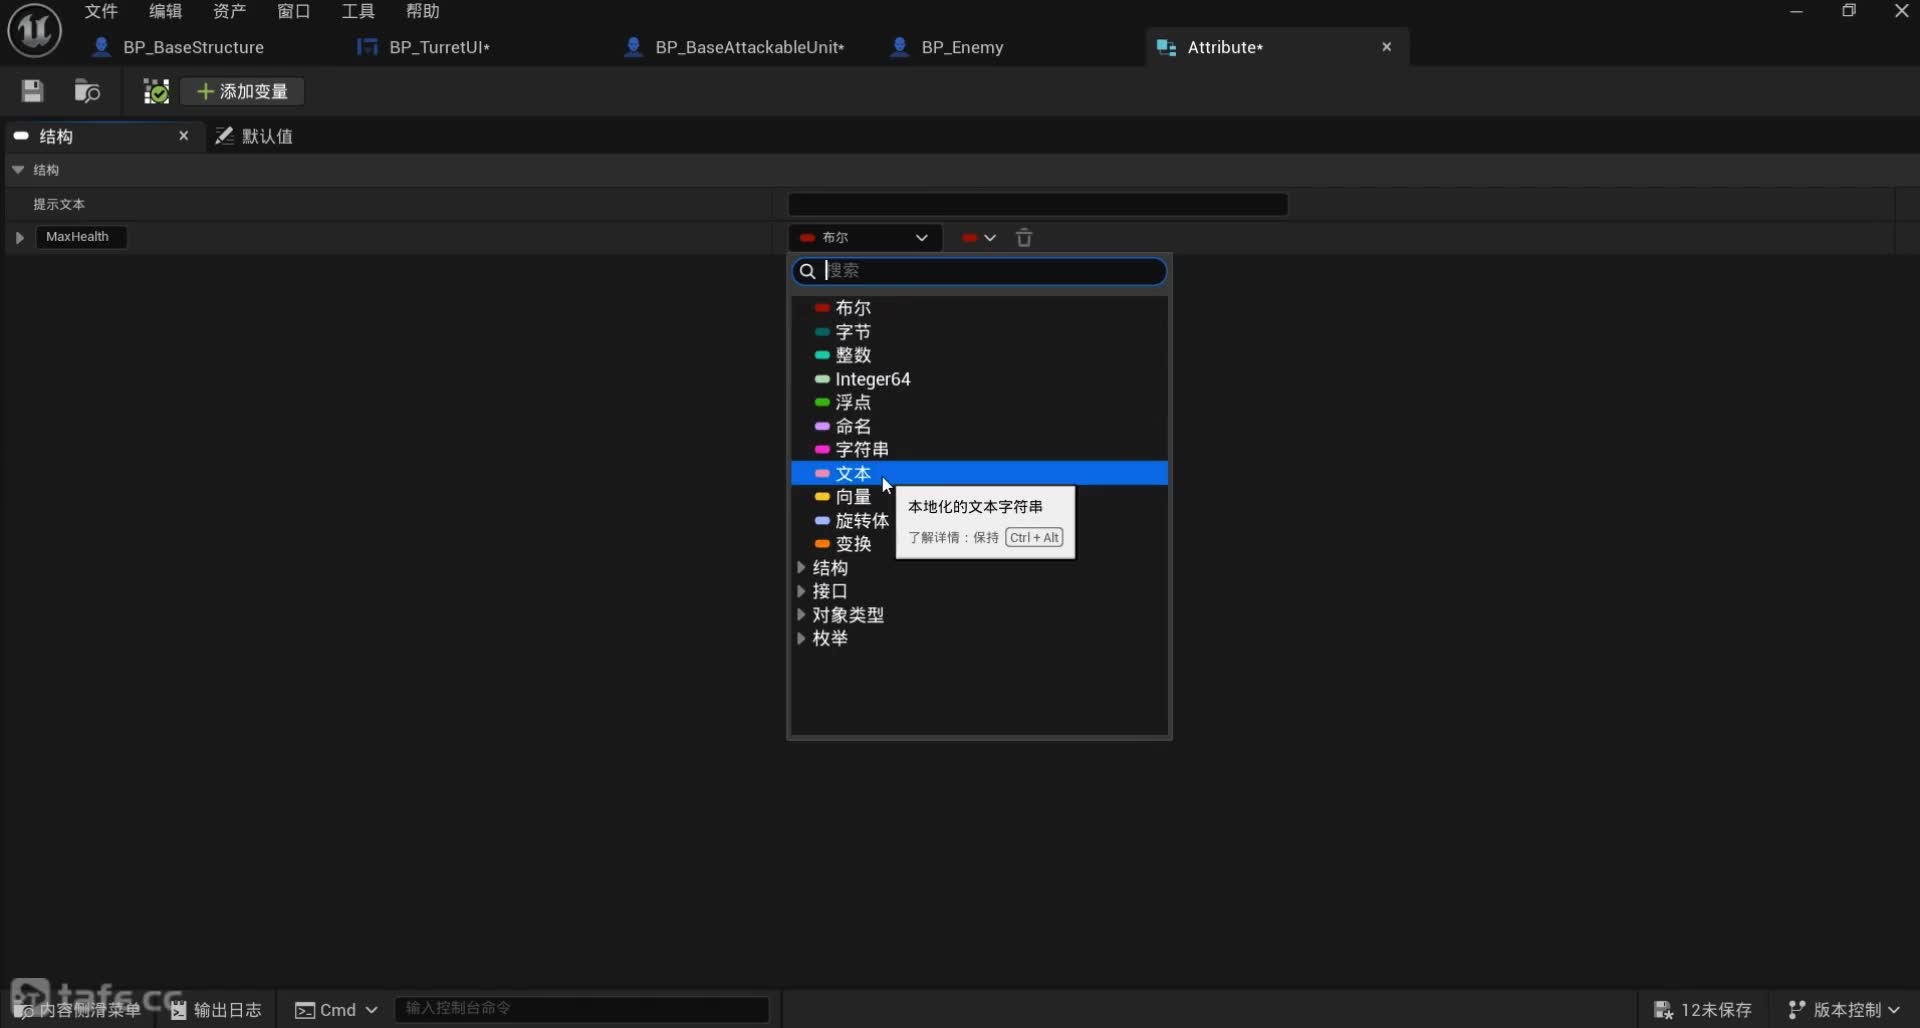Open the Cmd console type dropdown

tap(337, 1010)
